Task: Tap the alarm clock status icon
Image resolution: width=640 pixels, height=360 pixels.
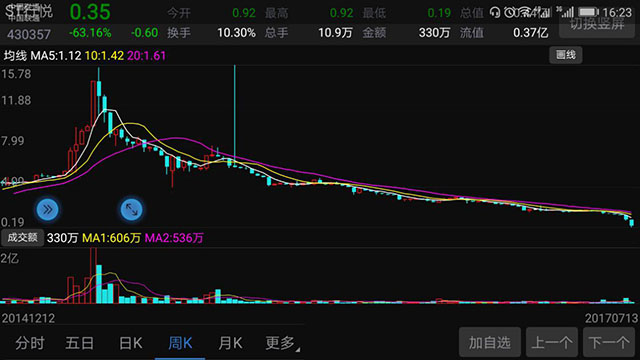Action: click(x=510, y=13)
